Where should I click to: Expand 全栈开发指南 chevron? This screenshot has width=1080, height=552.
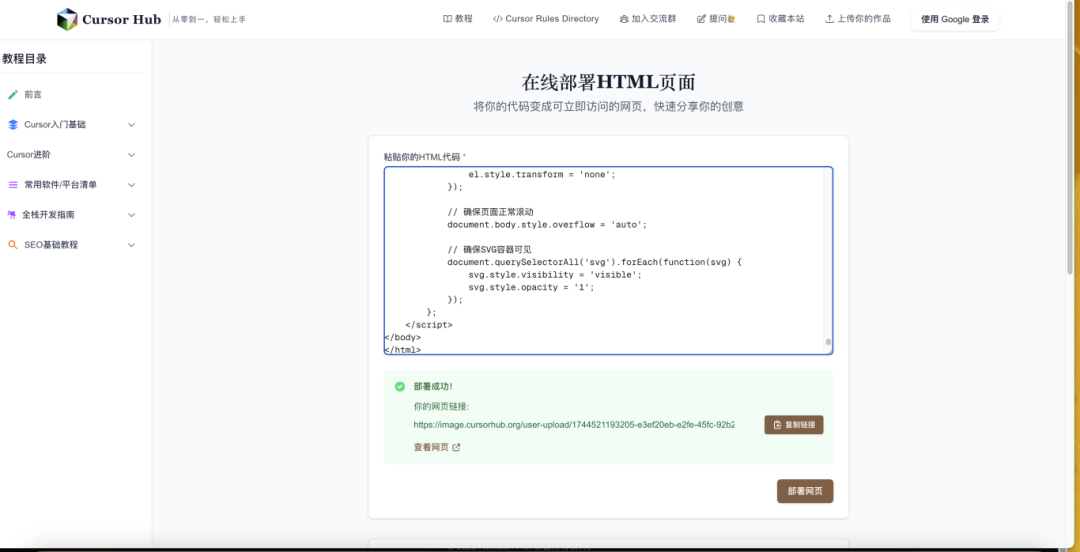(x=132, y=215)
